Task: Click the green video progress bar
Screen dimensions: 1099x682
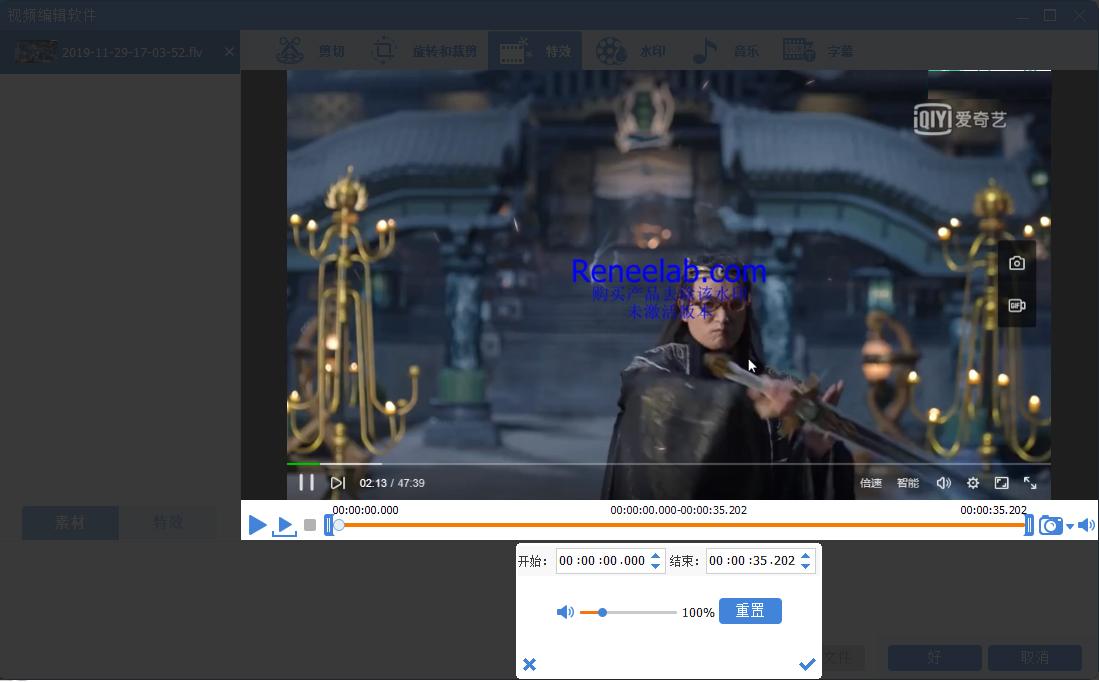Action: (303, 463)
